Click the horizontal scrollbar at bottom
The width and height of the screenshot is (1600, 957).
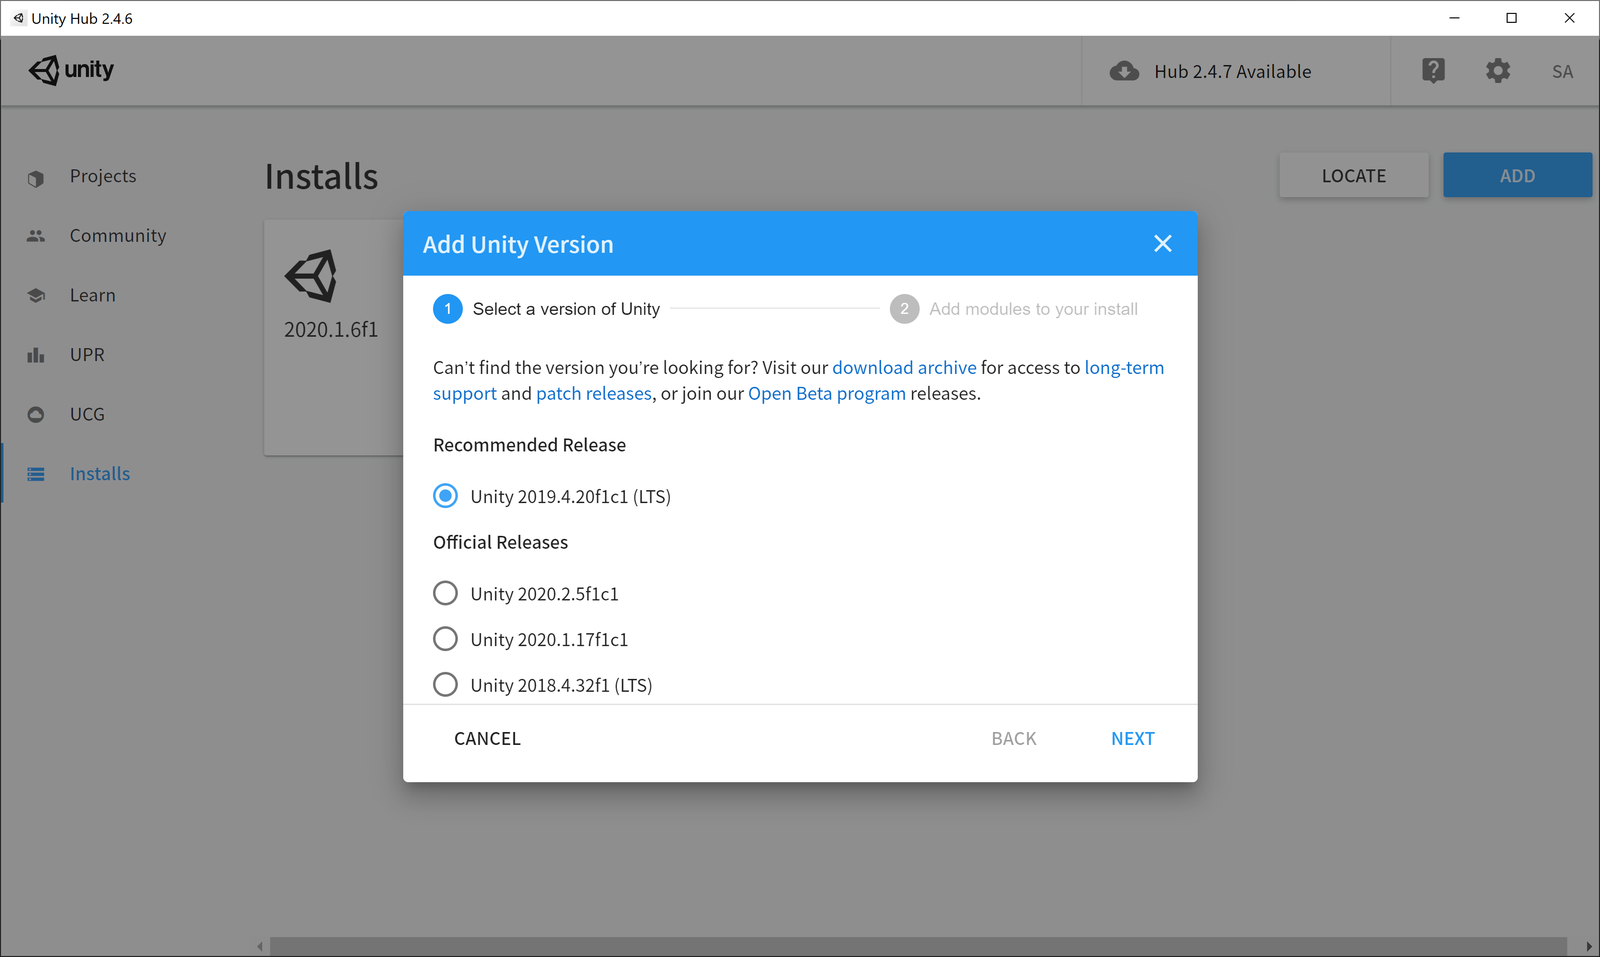coord(917,946)
